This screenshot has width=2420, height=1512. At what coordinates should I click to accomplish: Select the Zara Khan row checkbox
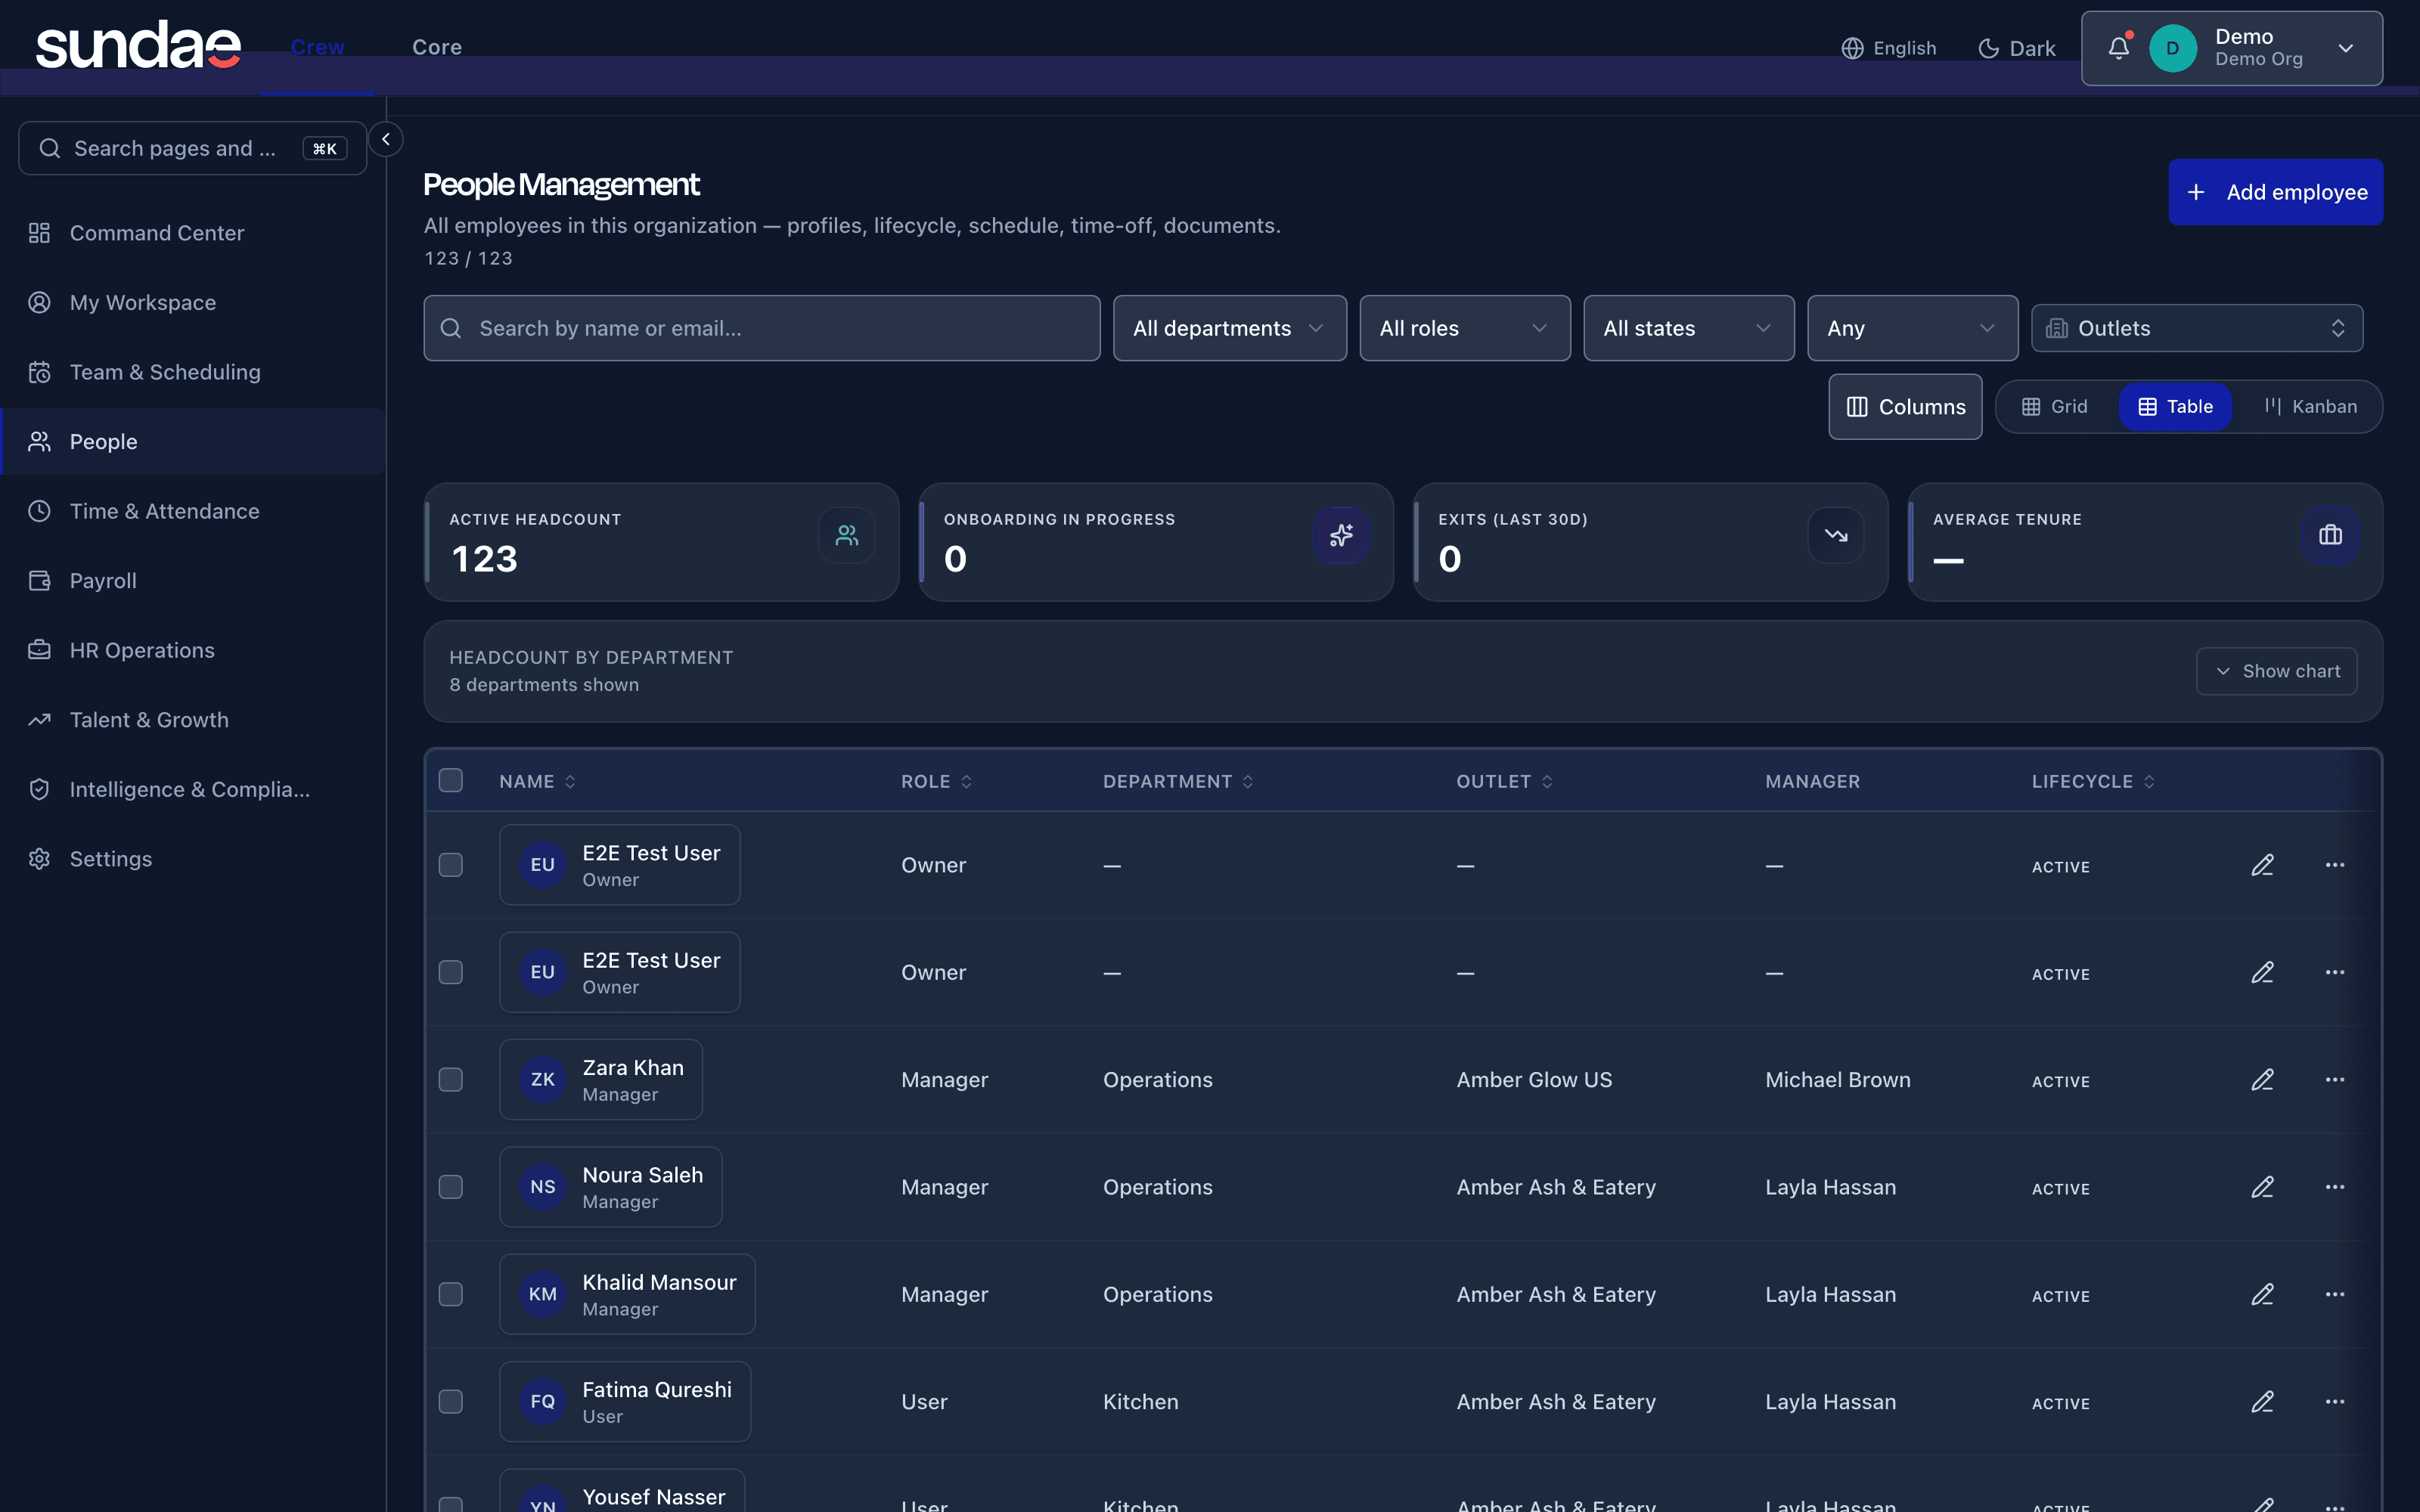(451, 1080)
